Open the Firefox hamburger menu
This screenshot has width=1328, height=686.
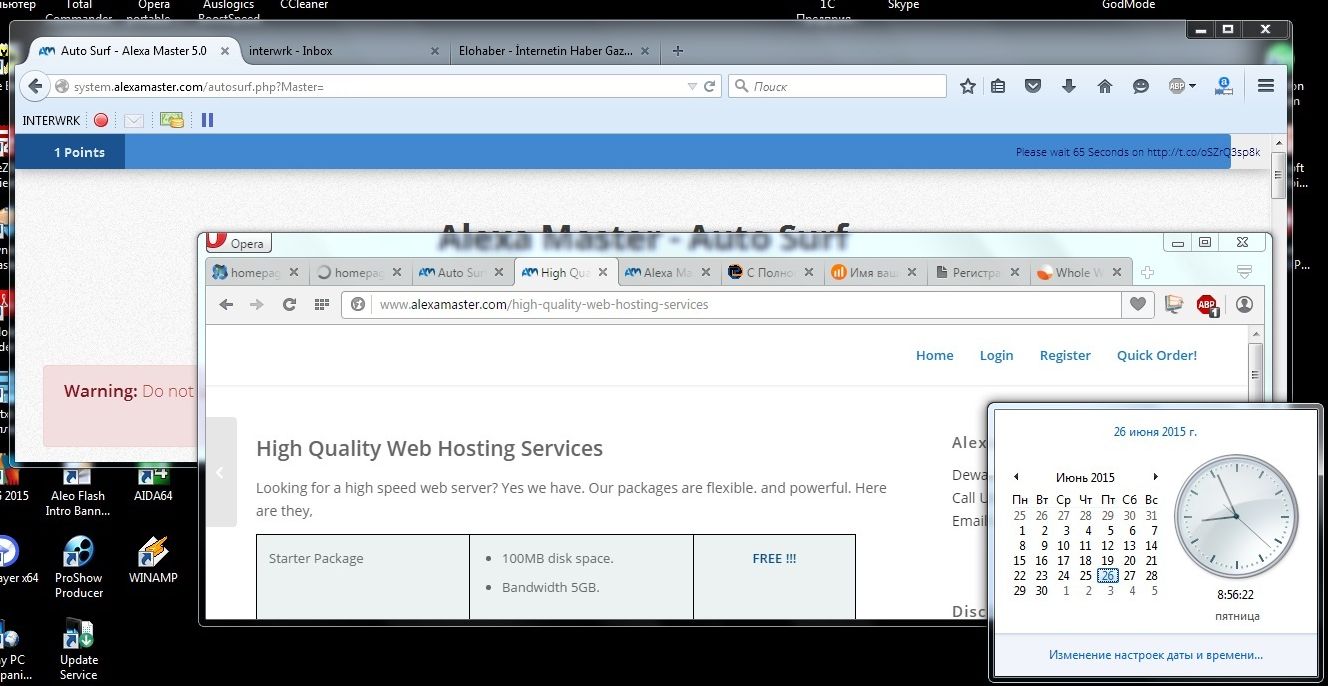coord(1265,87)
